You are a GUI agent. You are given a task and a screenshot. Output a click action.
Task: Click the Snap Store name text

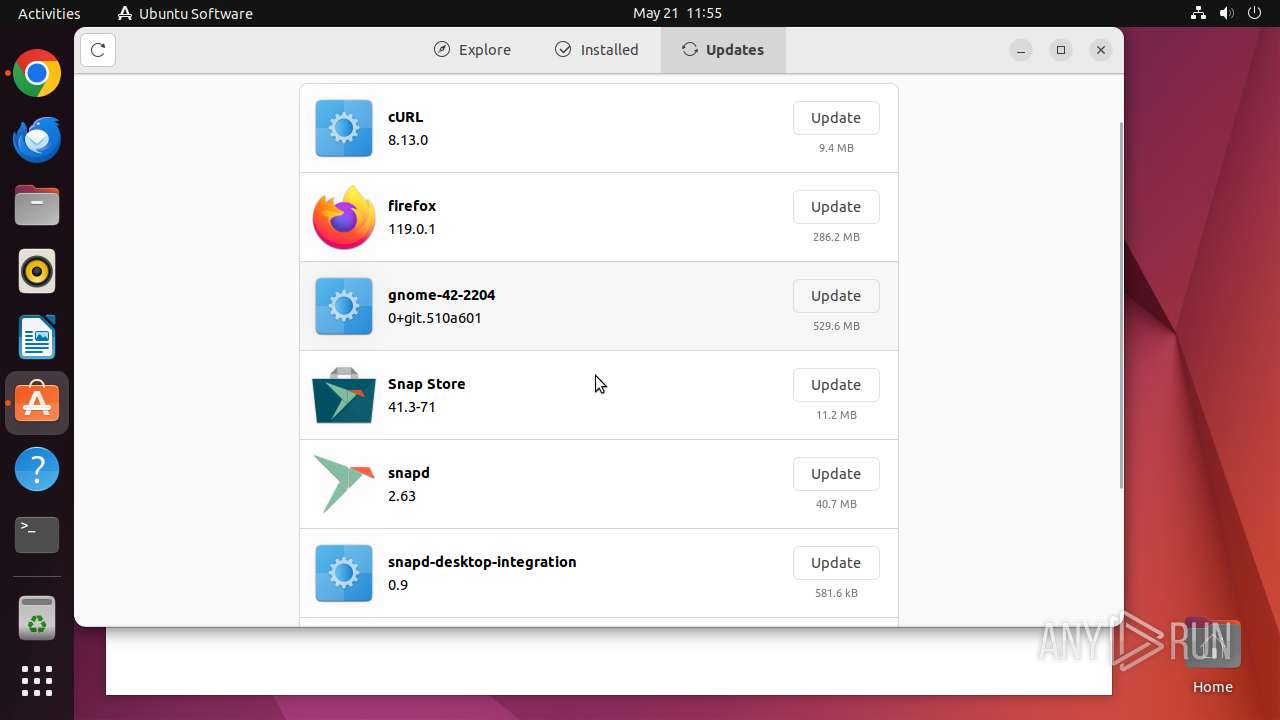(x=426, y=384)
